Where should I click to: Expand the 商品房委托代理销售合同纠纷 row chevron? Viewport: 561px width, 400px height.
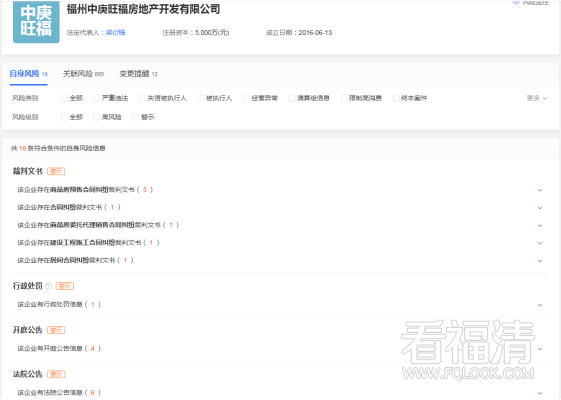[540, 226]
